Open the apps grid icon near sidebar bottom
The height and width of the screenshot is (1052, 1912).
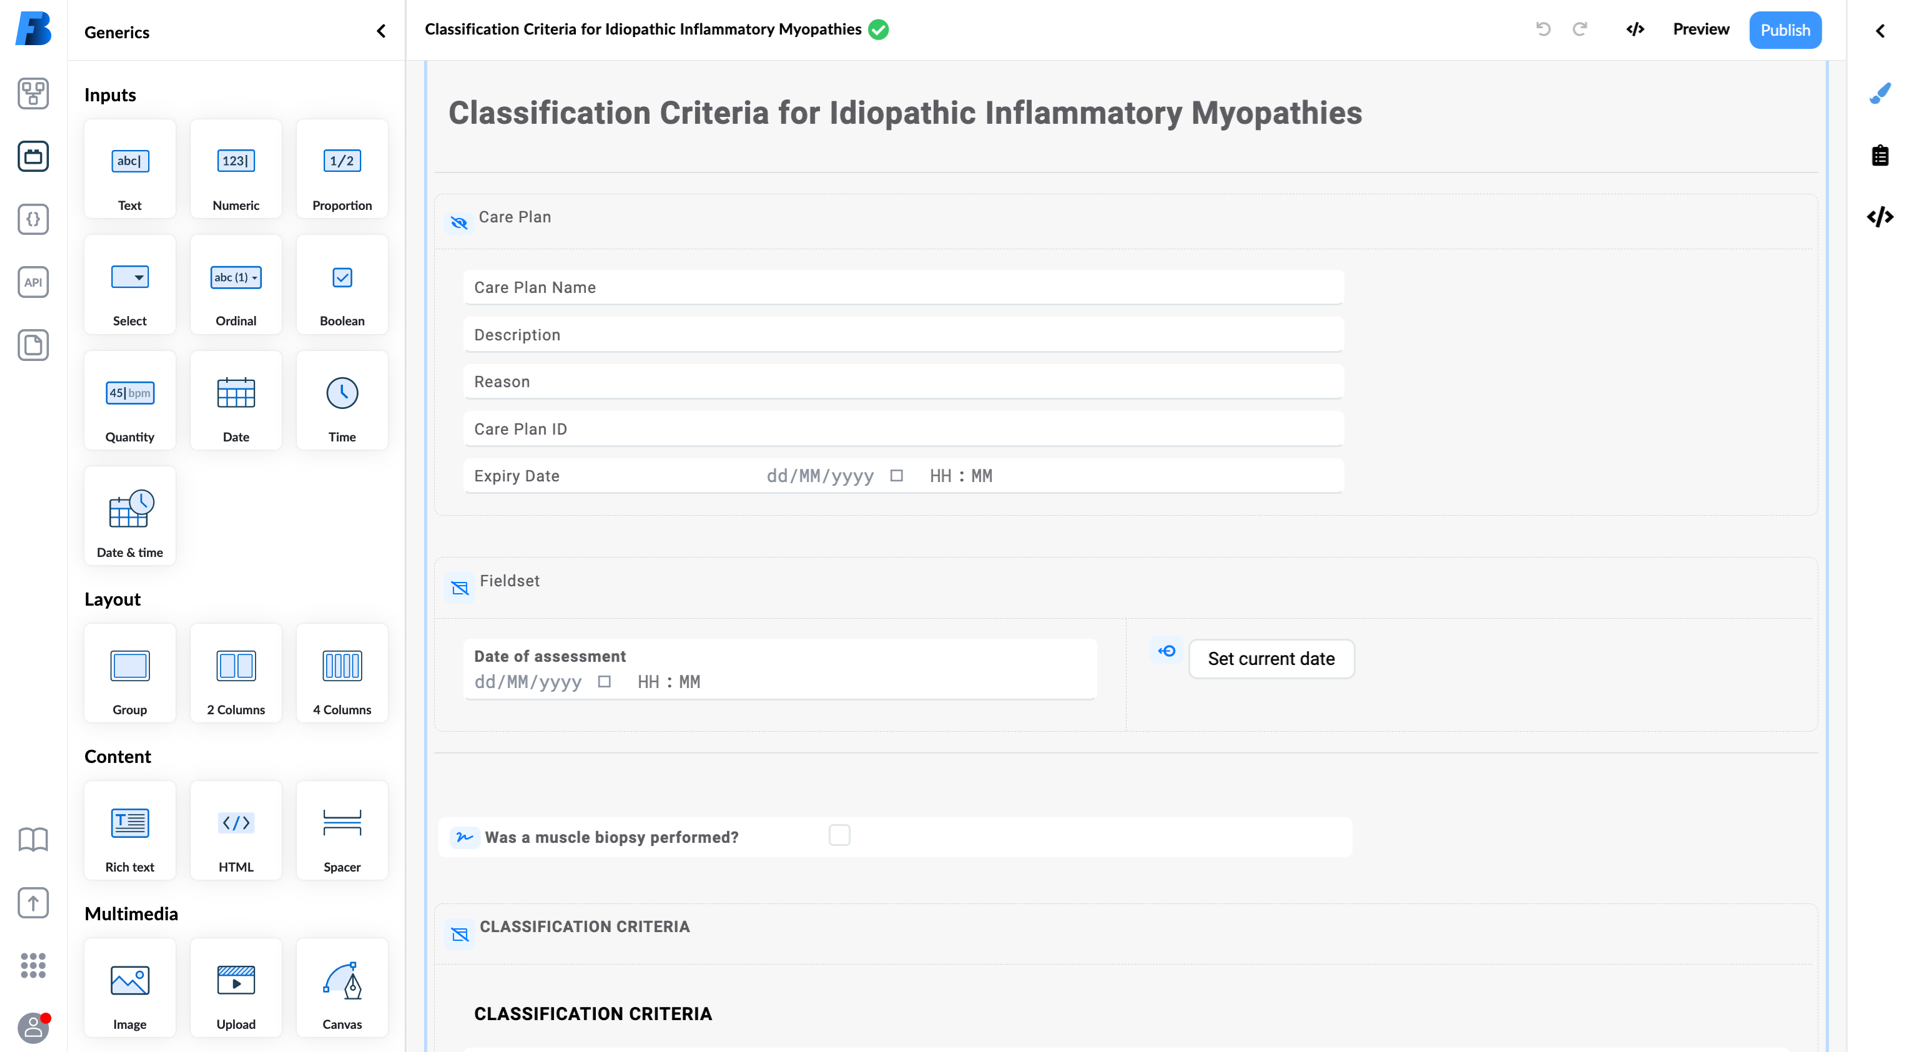(x=33, y=965)
